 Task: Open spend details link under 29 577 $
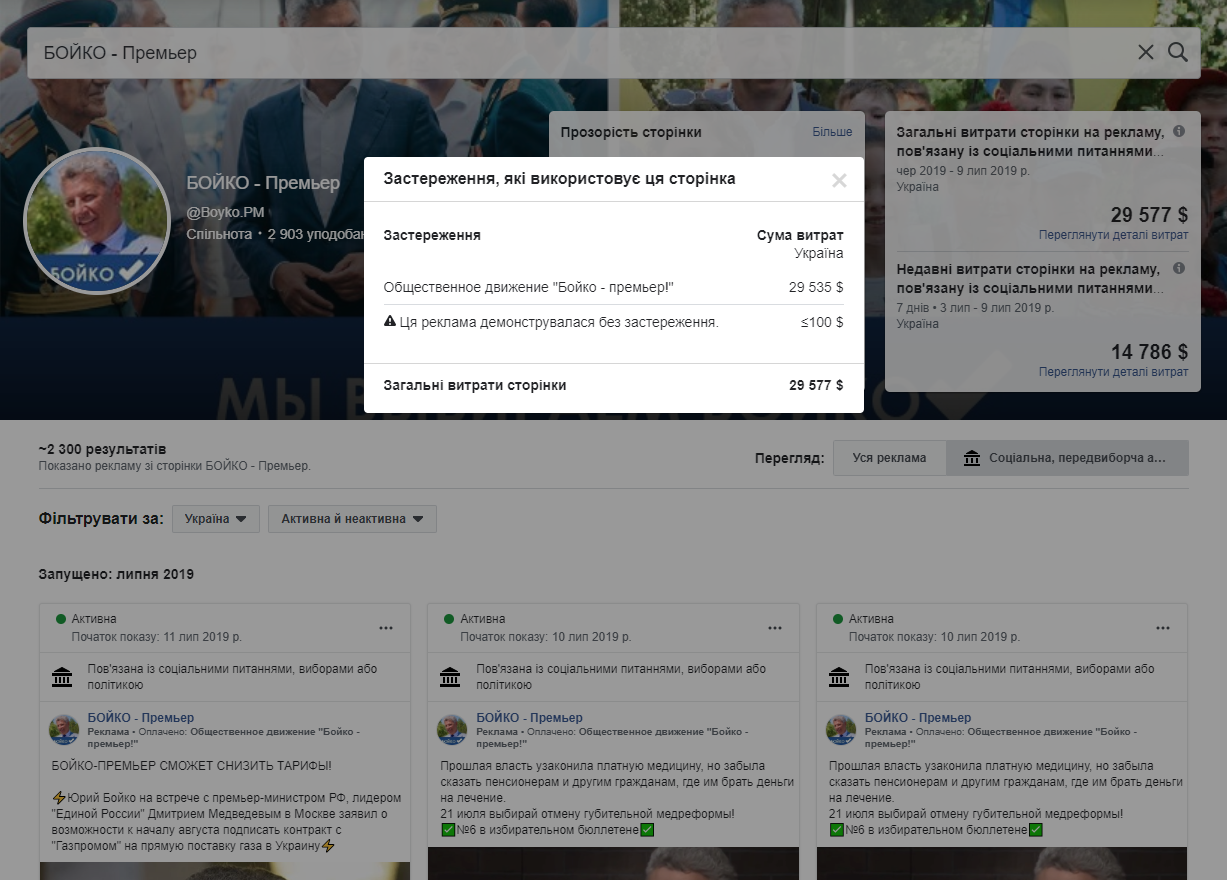1114,235
